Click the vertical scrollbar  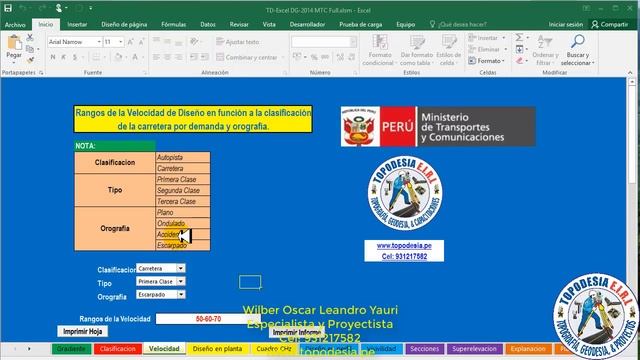tap(632, 135)
